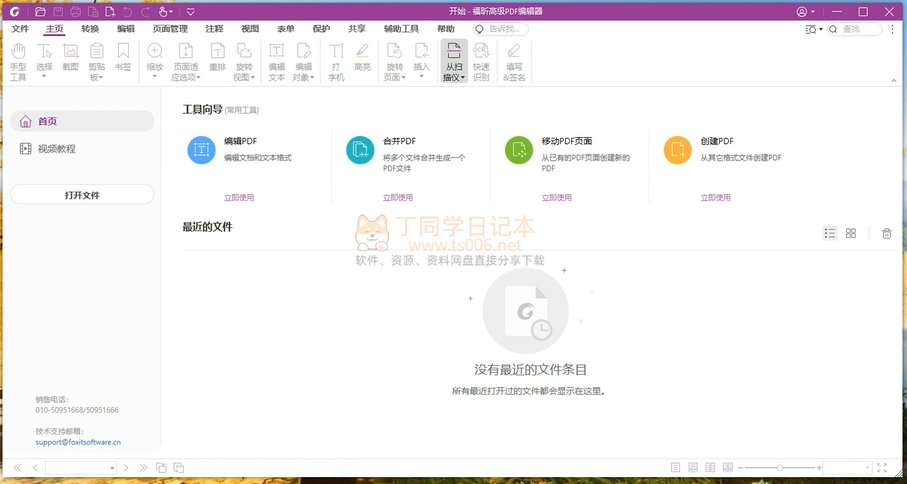Open the 页面管理 ribbon tab
Image resolution: width=907 pixels, height=484 pixels.
click(x=170, y=29)
